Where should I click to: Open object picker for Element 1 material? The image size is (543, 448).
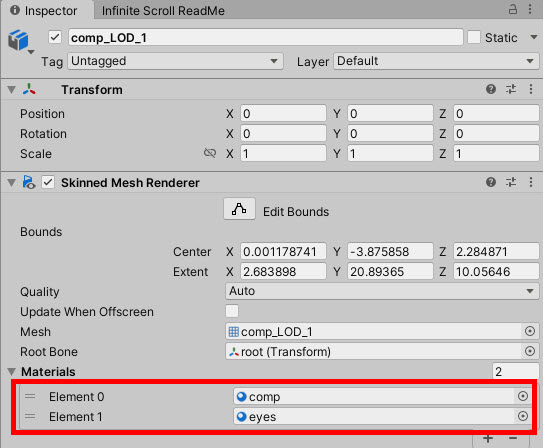pyautogui.click(x=523, y=416)
